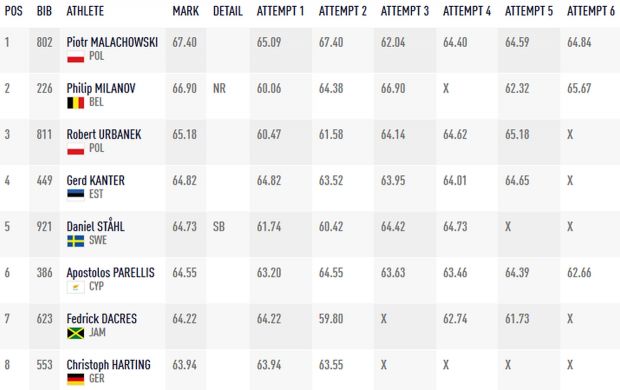Click the Estonia flag beside EST
620x390 pixels.
76,195
